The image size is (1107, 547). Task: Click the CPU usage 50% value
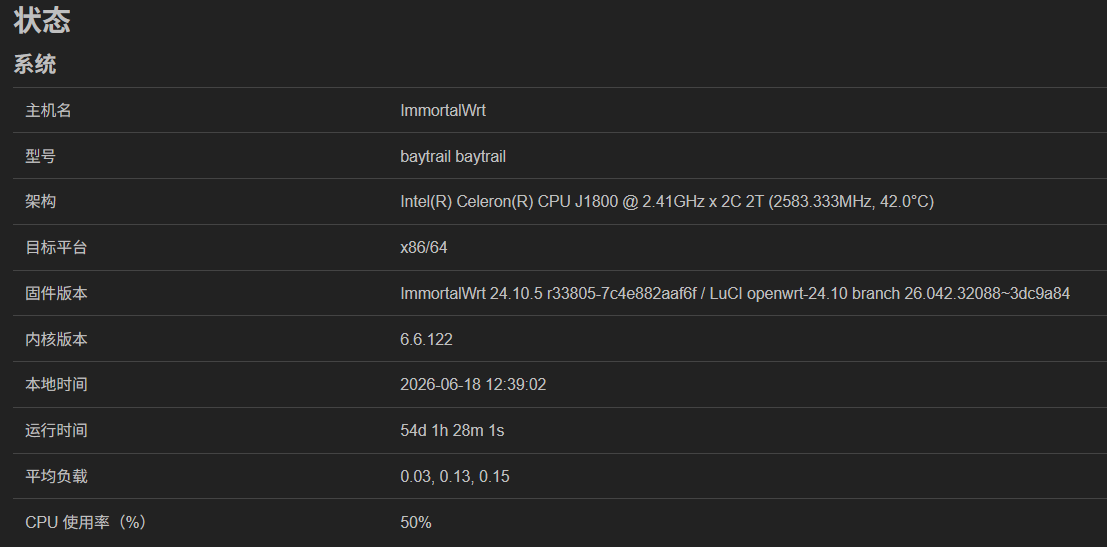[416, 522]
